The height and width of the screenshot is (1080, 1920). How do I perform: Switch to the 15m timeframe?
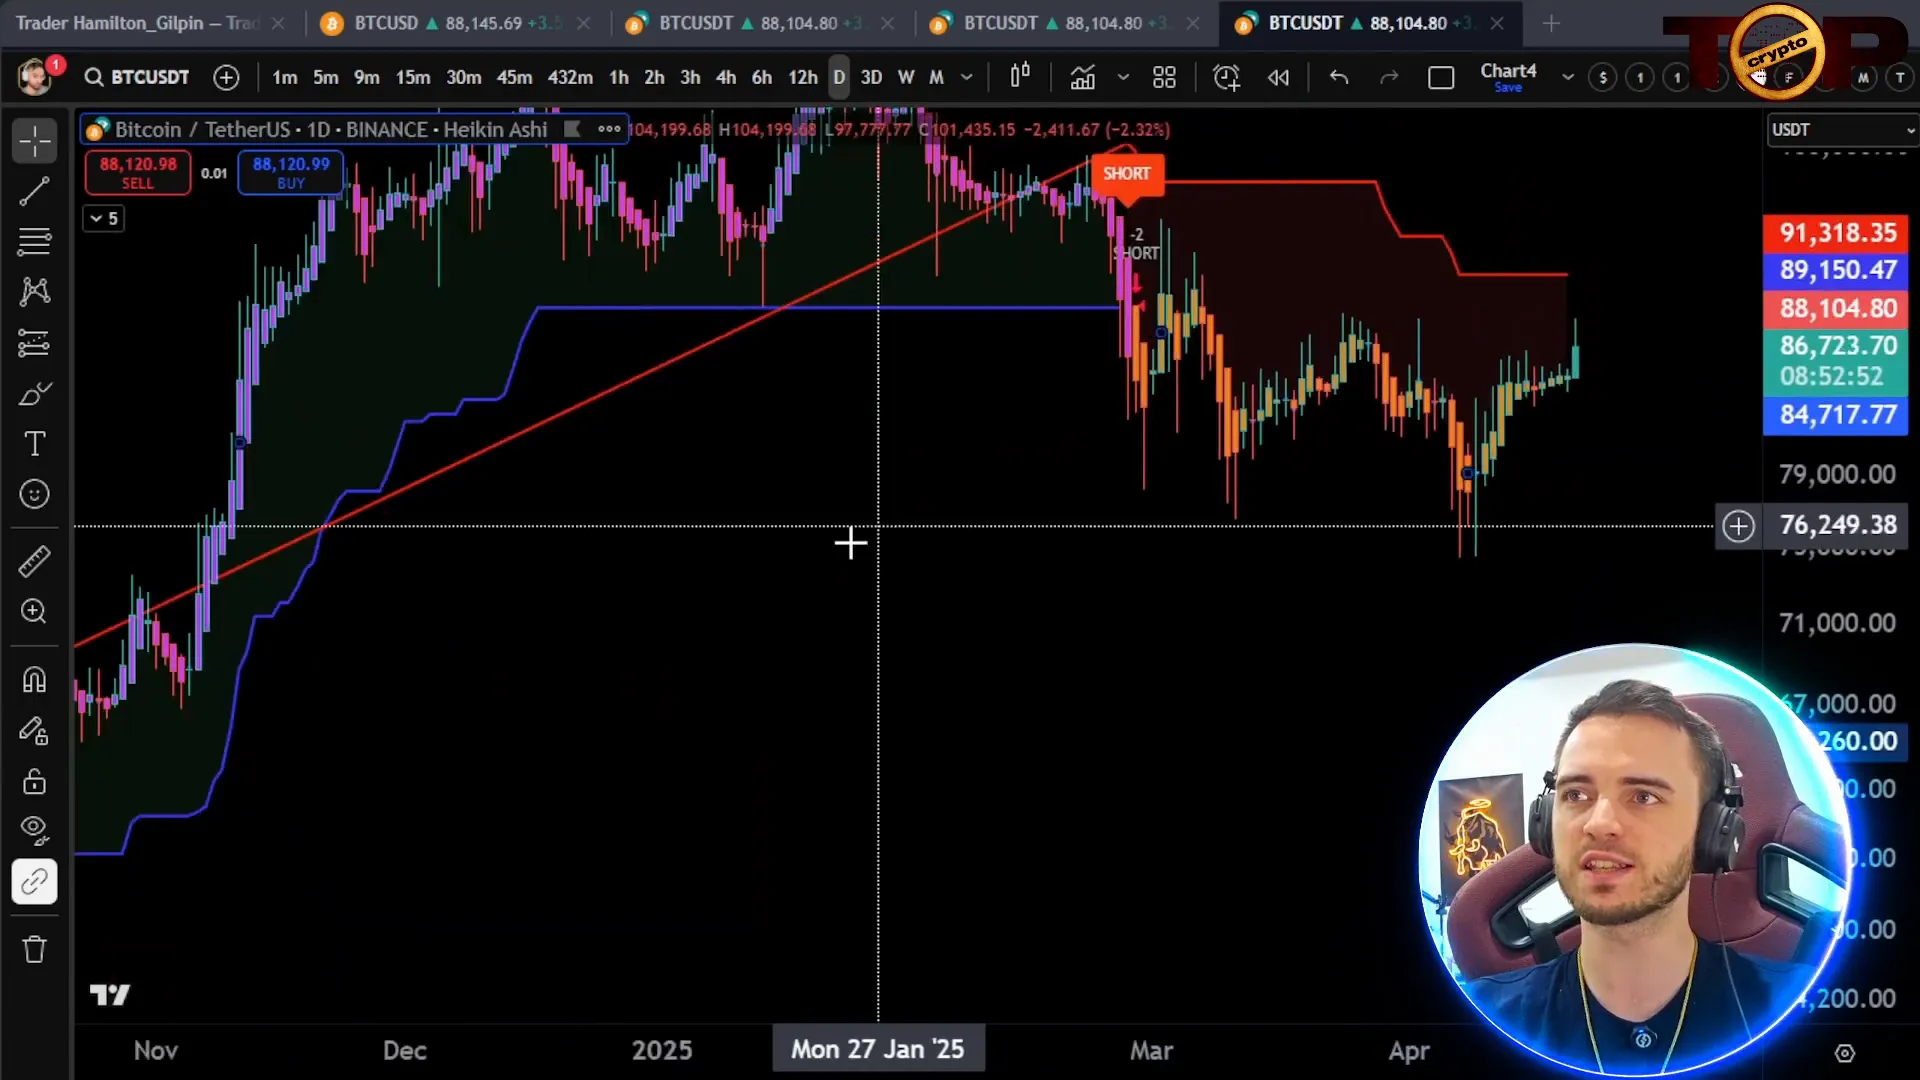click(x=413, y=77)
